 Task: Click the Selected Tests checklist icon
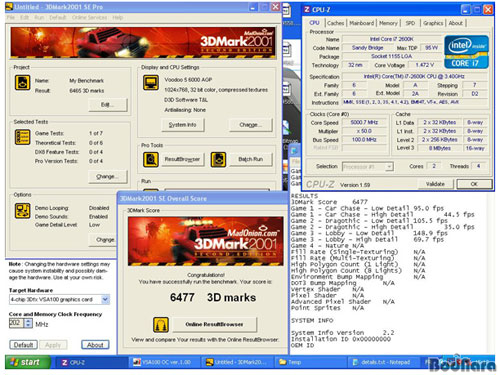(x=22, y=137)
